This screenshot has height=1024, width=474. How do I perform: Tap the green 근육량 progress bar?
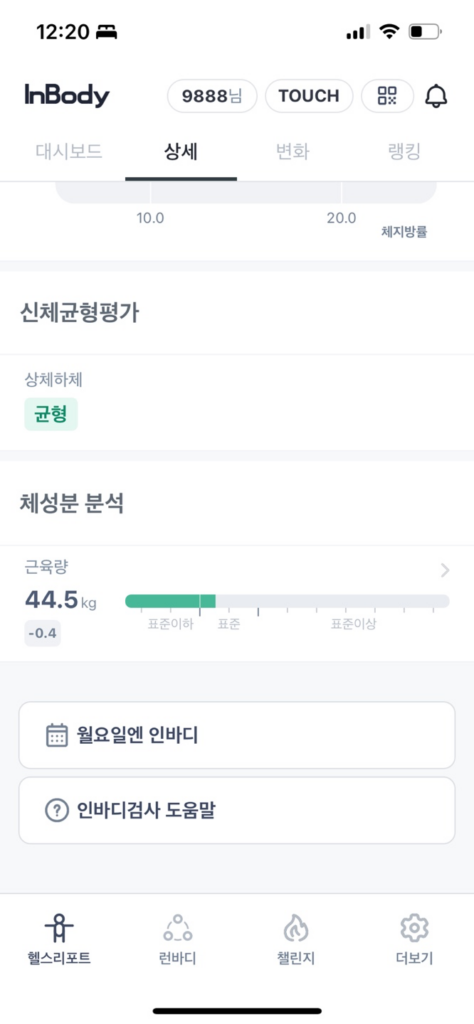click(170, 601)
